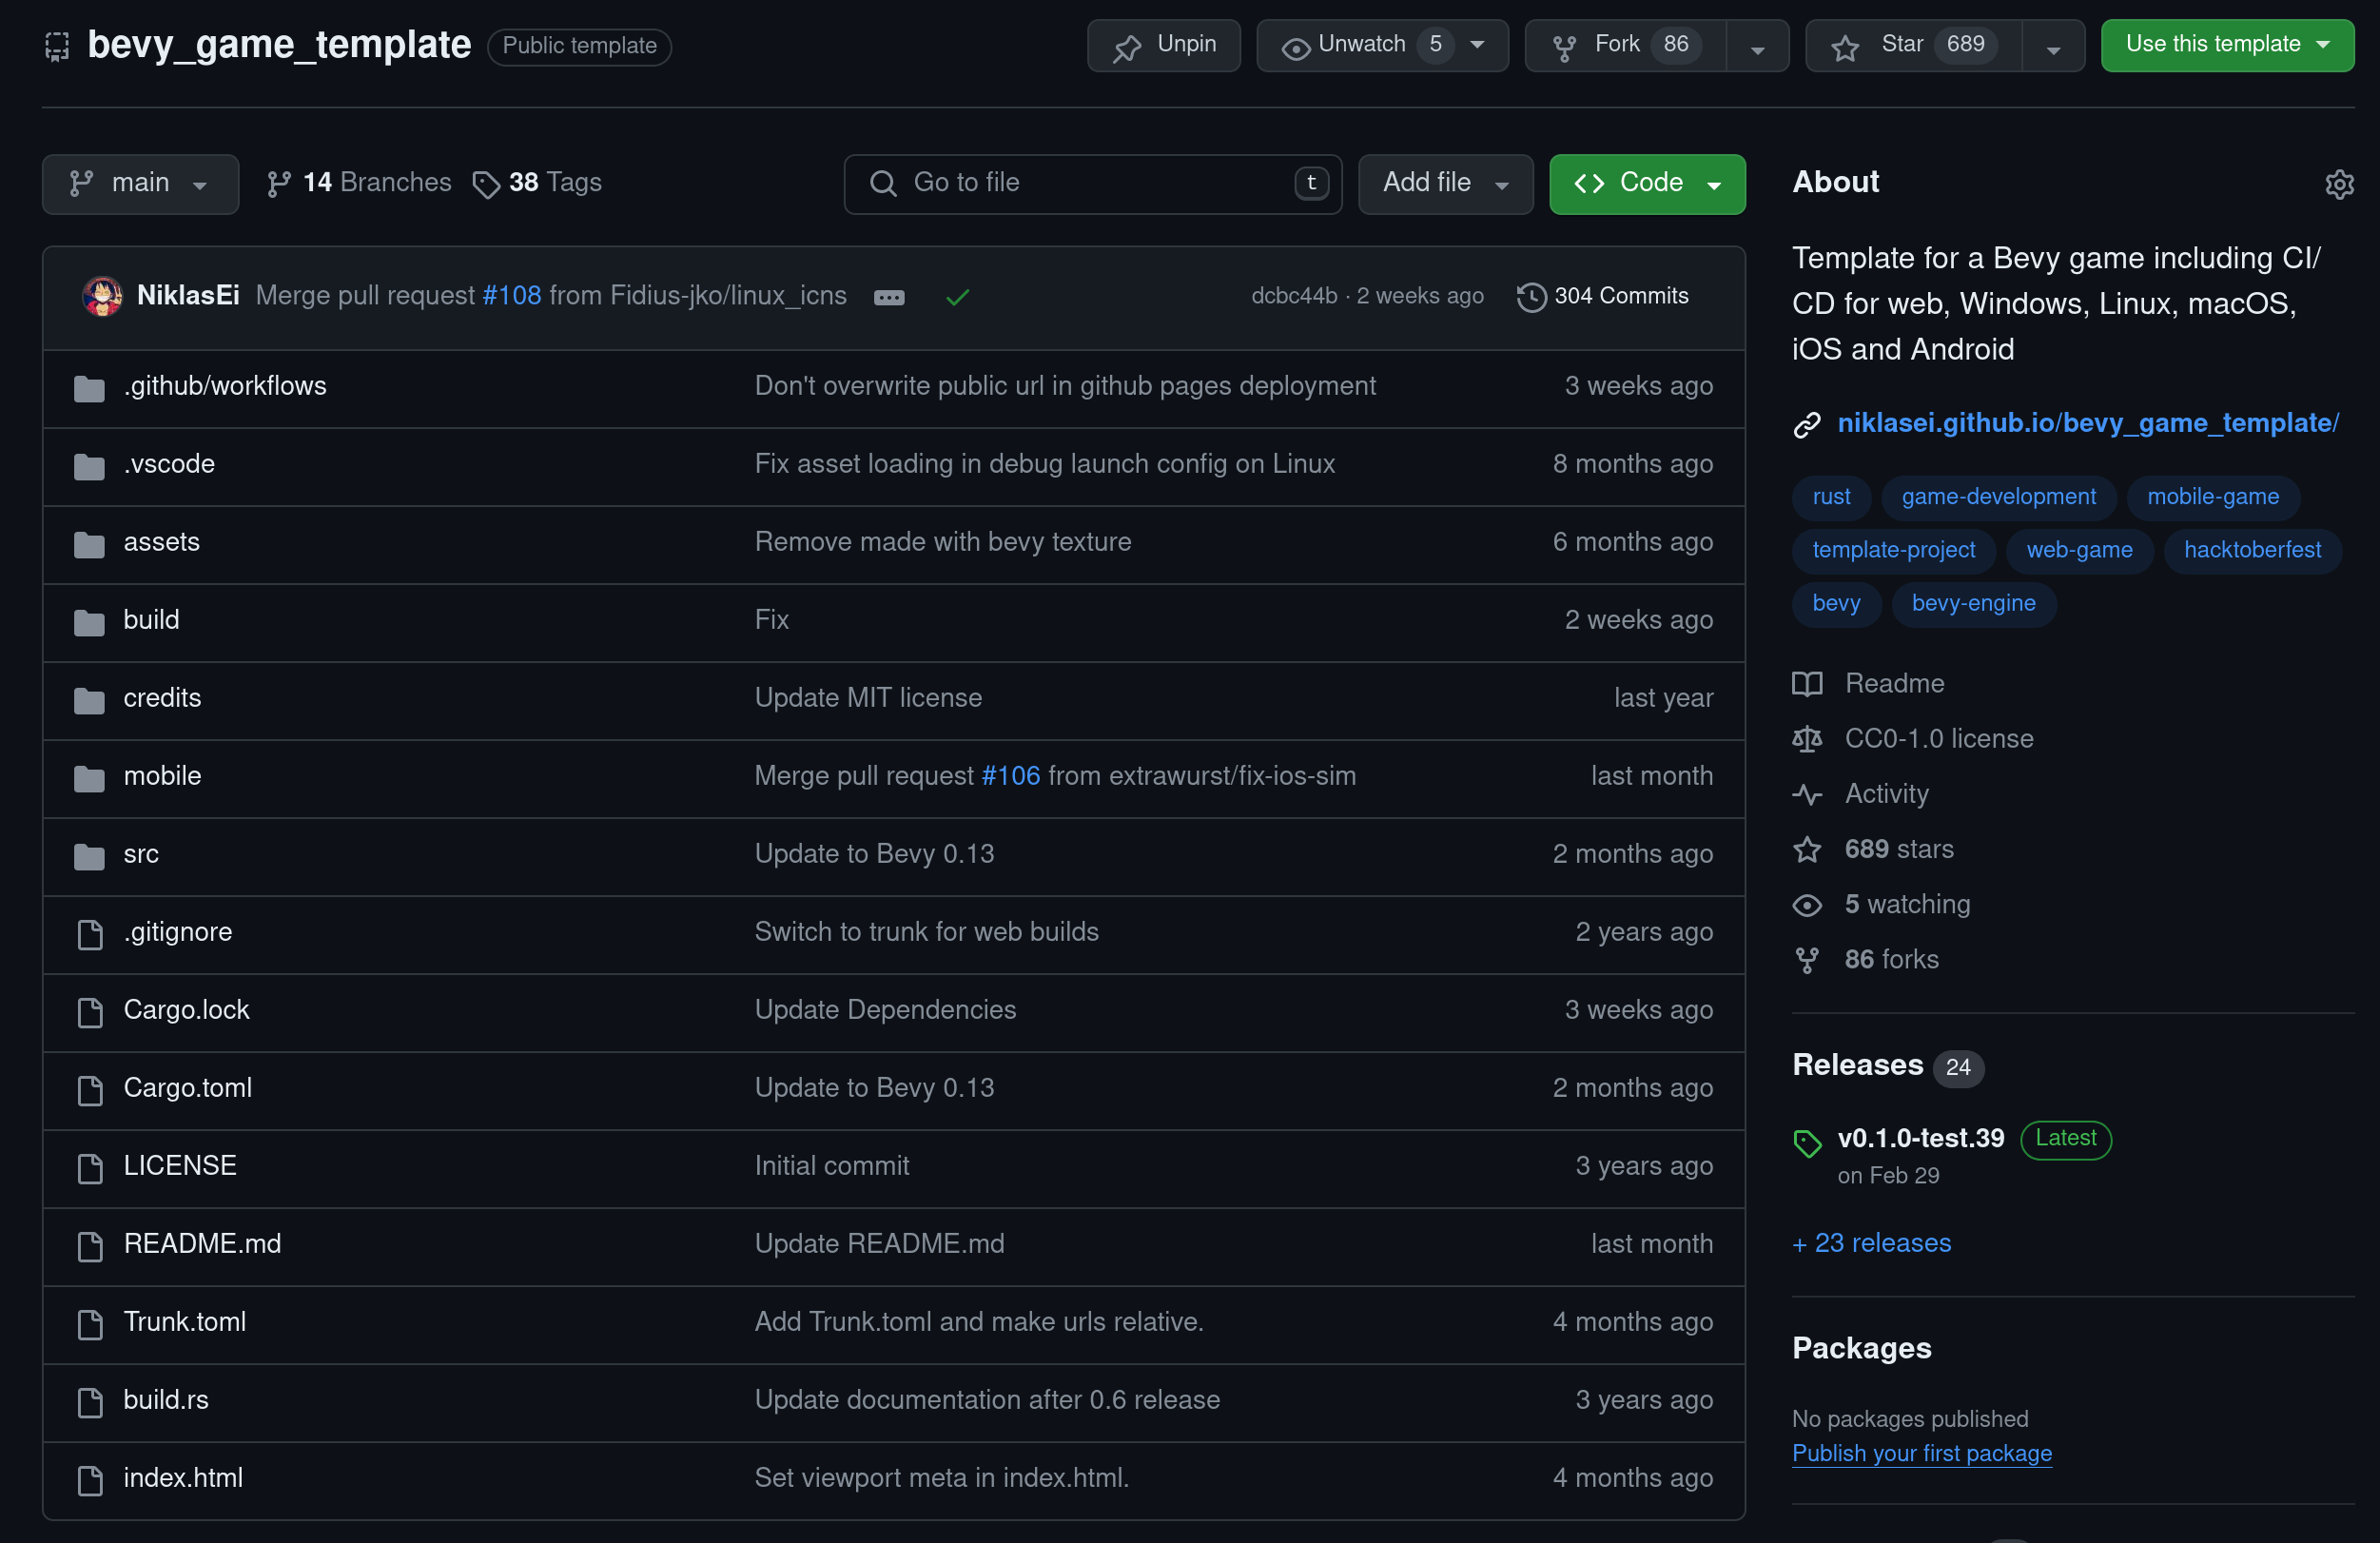
Task: View the 14 Branches list
Action: [x=358, y=182]
